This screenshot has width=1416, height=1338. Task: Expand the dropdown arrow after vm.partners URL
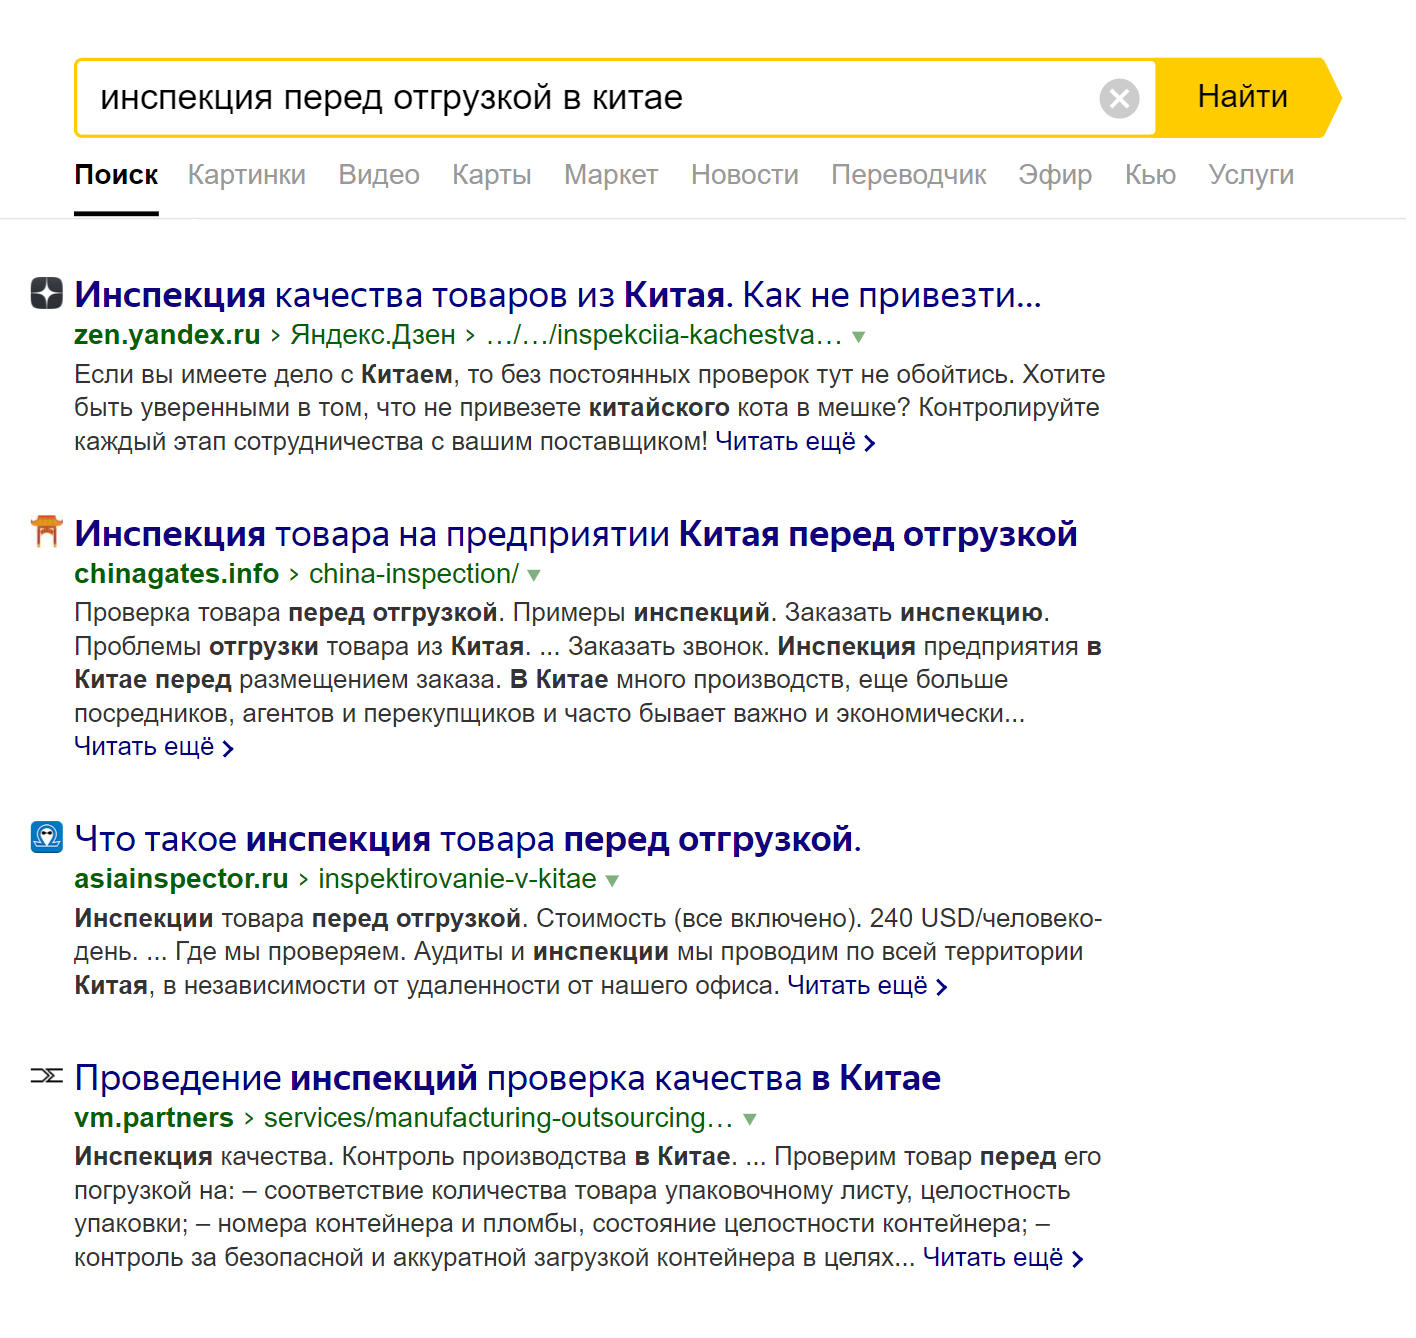[749, 1120]
